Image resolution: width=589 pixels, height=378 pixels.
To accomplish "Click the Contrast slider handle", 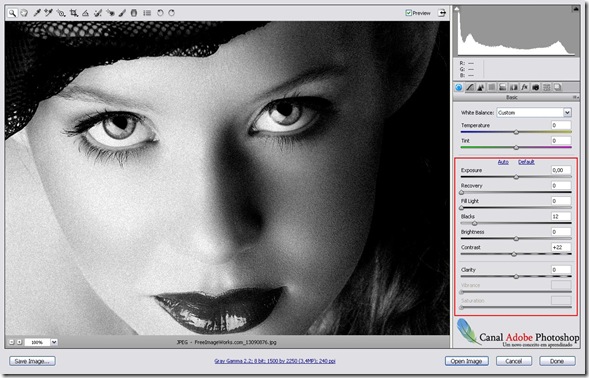I will pyautogui.click(x=514, y=254).
